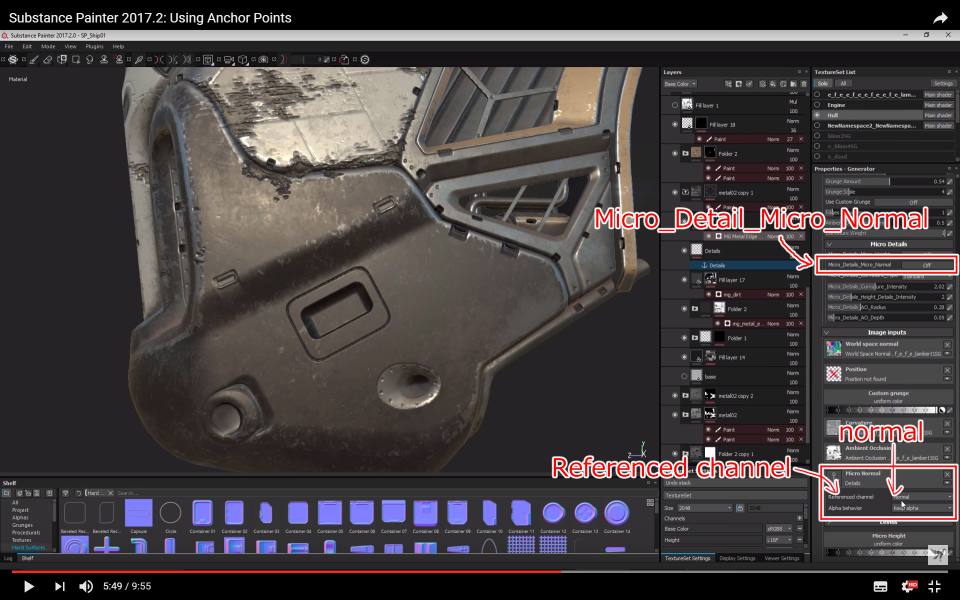The height and width of the screenshot is (600, 960).
Task: Click TextureSet List Settings button
Action: tap(943, 83)
